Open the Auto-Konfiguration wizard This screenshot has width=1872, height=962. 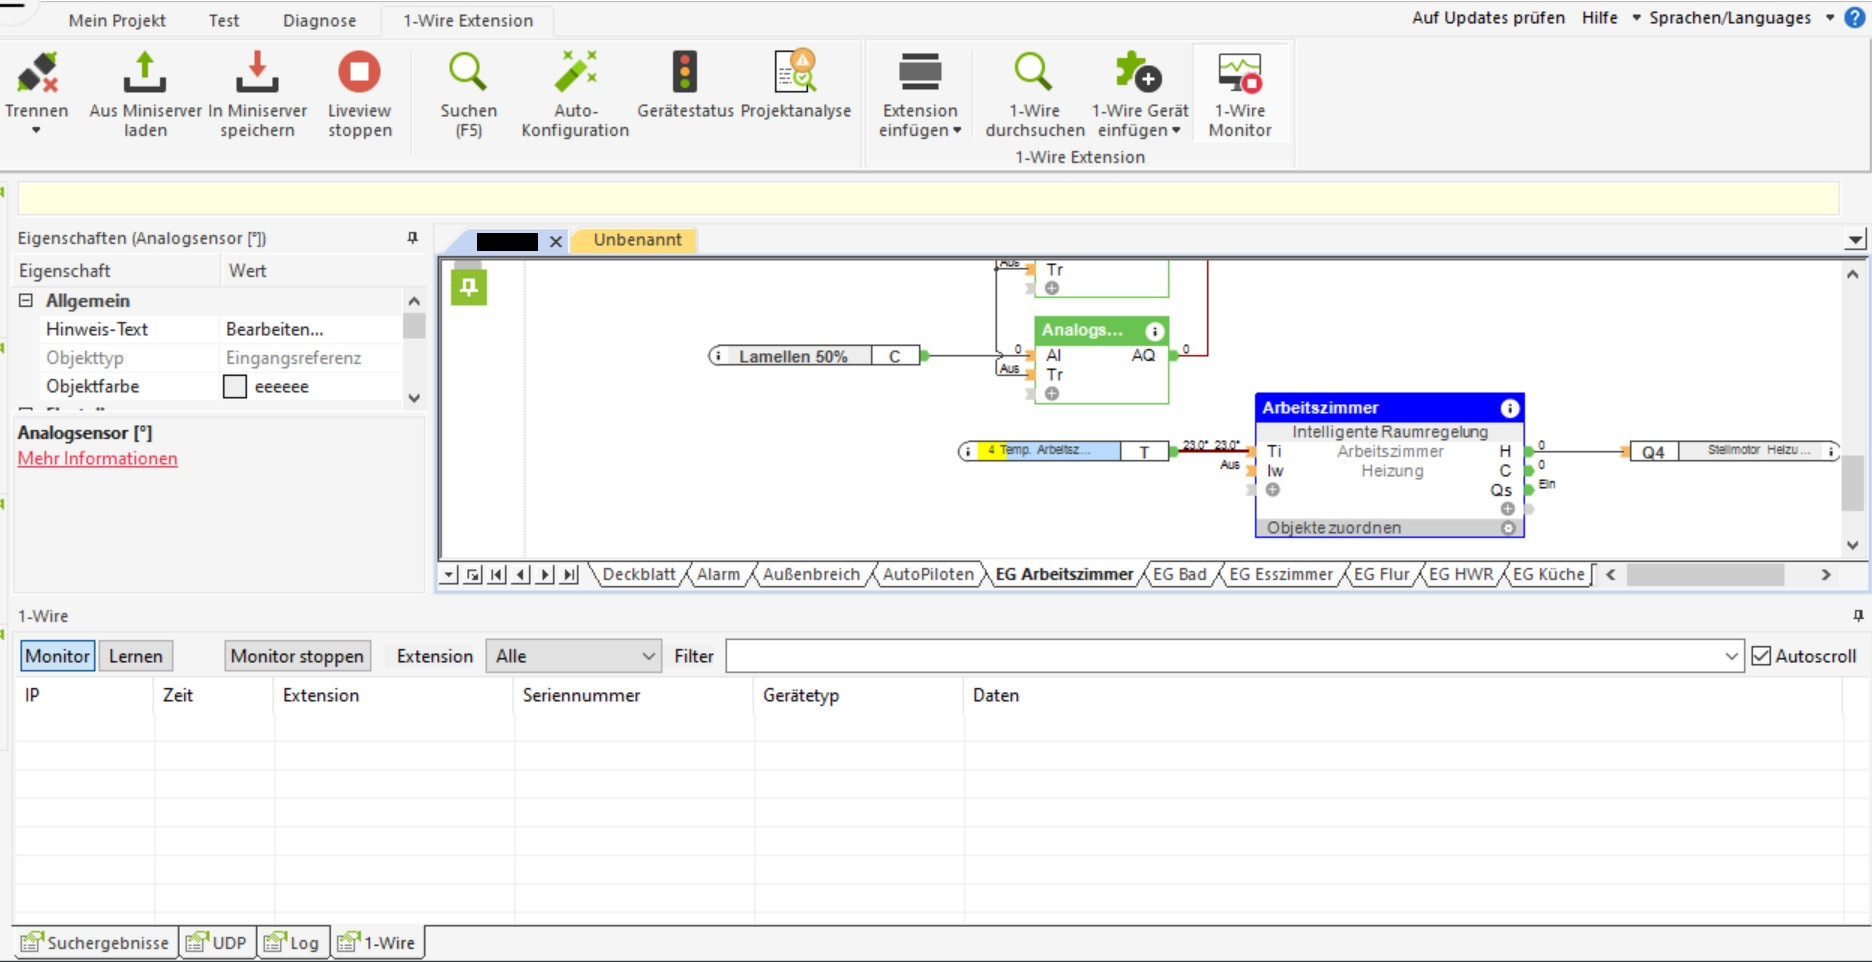[x=575, y=74]
